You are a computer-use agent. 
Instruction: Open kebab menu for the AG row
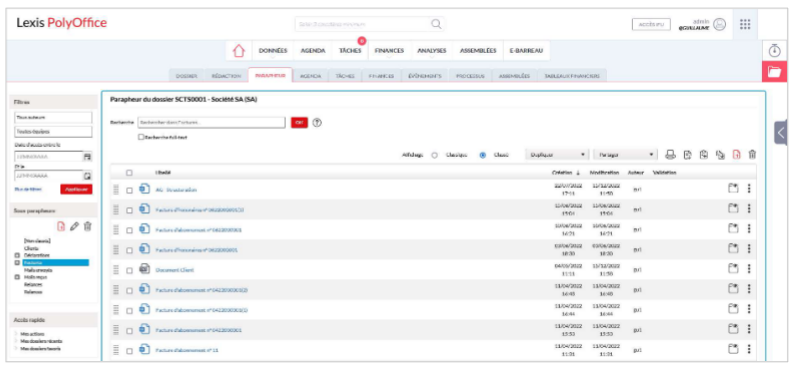pyautogui.click(x=749, y=189)
